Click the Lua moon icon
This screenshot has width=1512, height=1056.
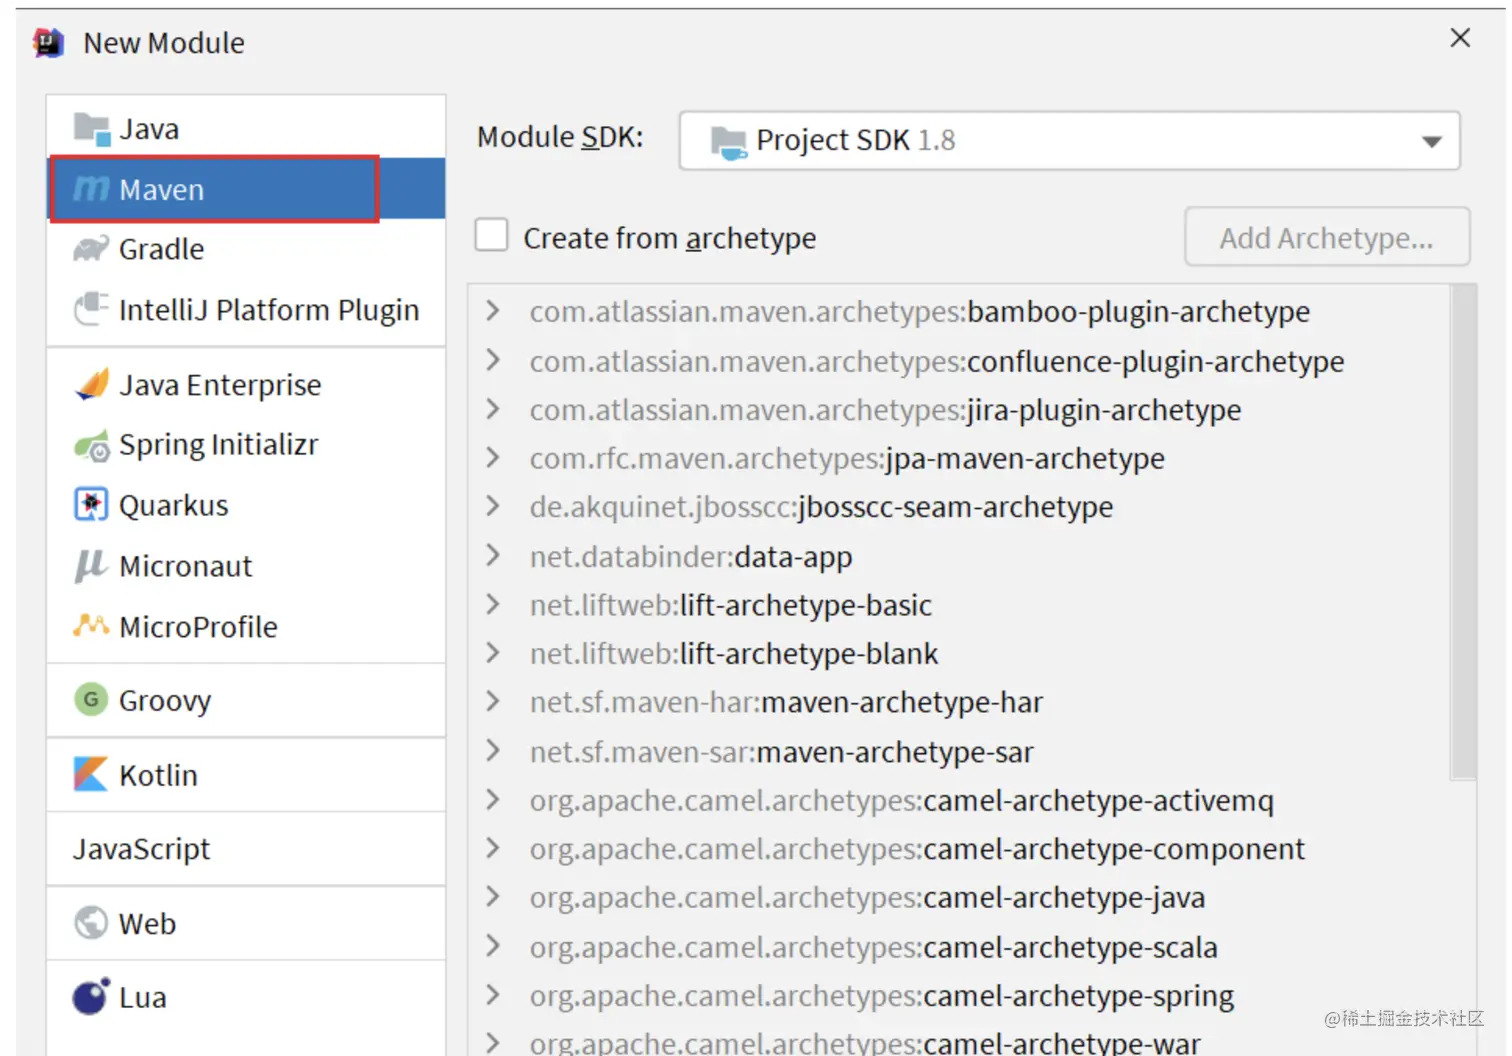(91, 997)
